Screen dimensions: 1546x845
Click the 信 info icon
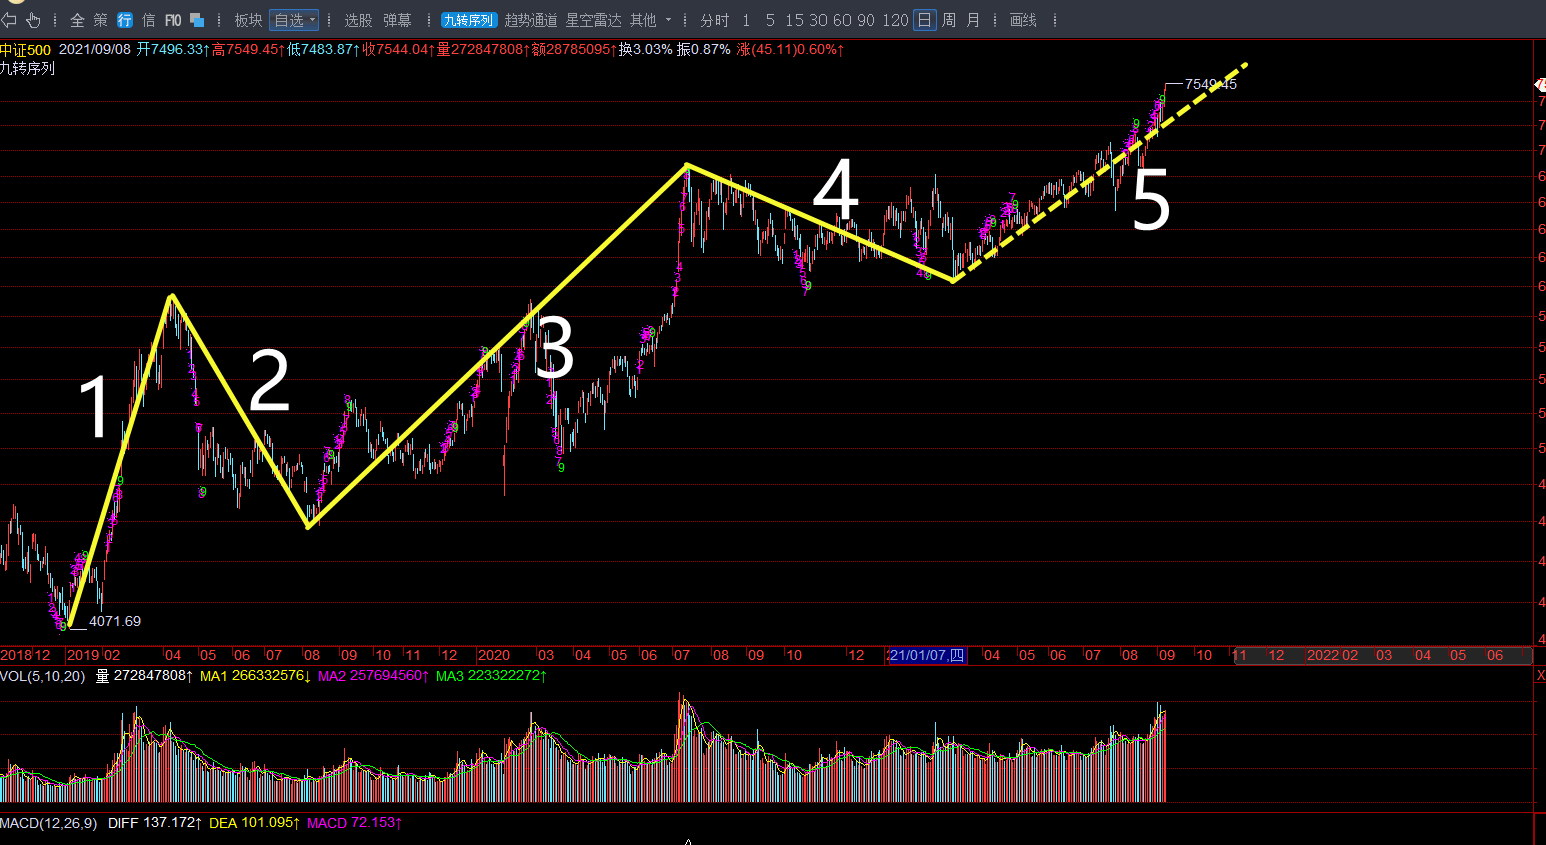point(149,20)
